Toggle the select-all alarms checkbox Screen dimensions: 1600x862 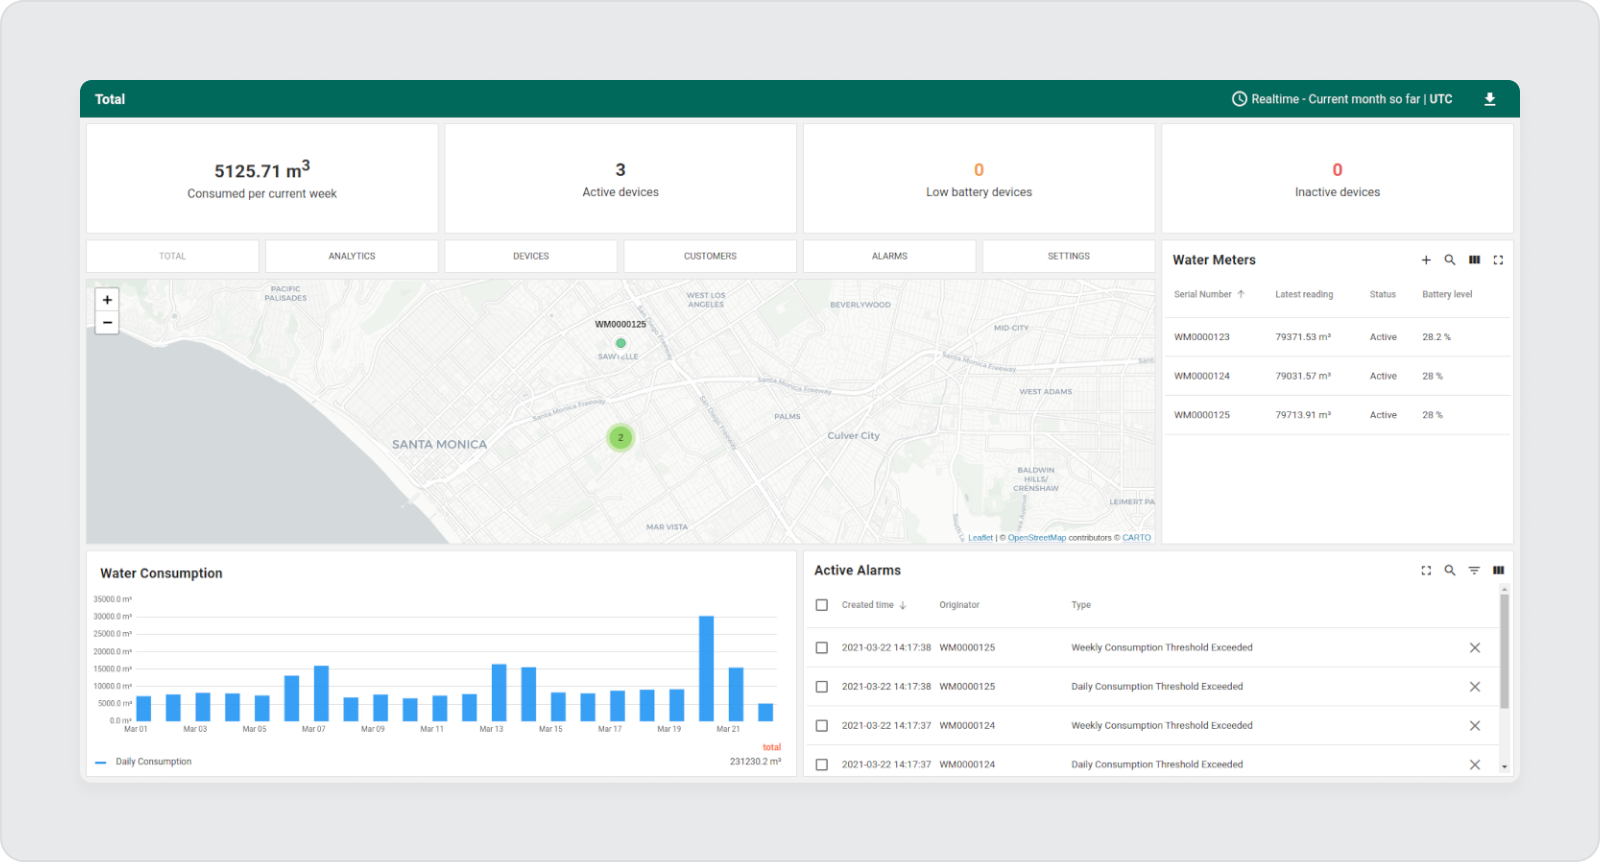pos(822,605)
